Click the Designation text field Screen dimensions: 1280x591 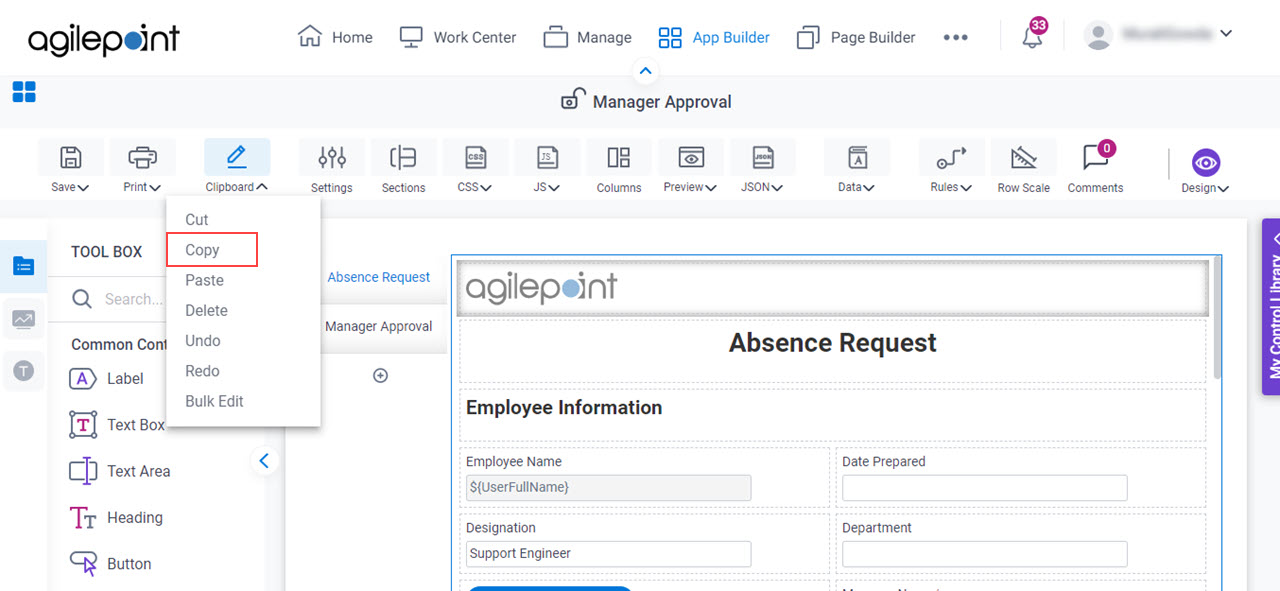(608, 554)
